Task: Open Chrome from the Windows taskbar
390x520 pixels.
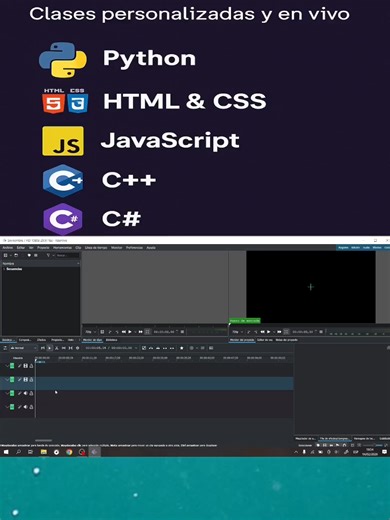Action: click(x=69, y=452)
